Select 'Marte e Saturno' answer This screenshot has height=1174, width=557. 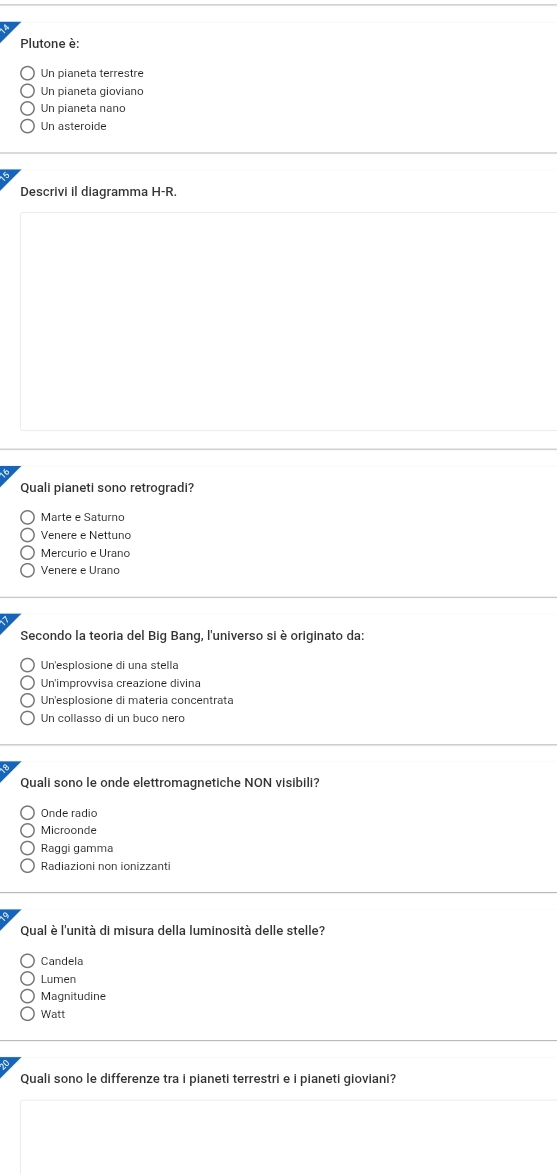pos(28,517)
